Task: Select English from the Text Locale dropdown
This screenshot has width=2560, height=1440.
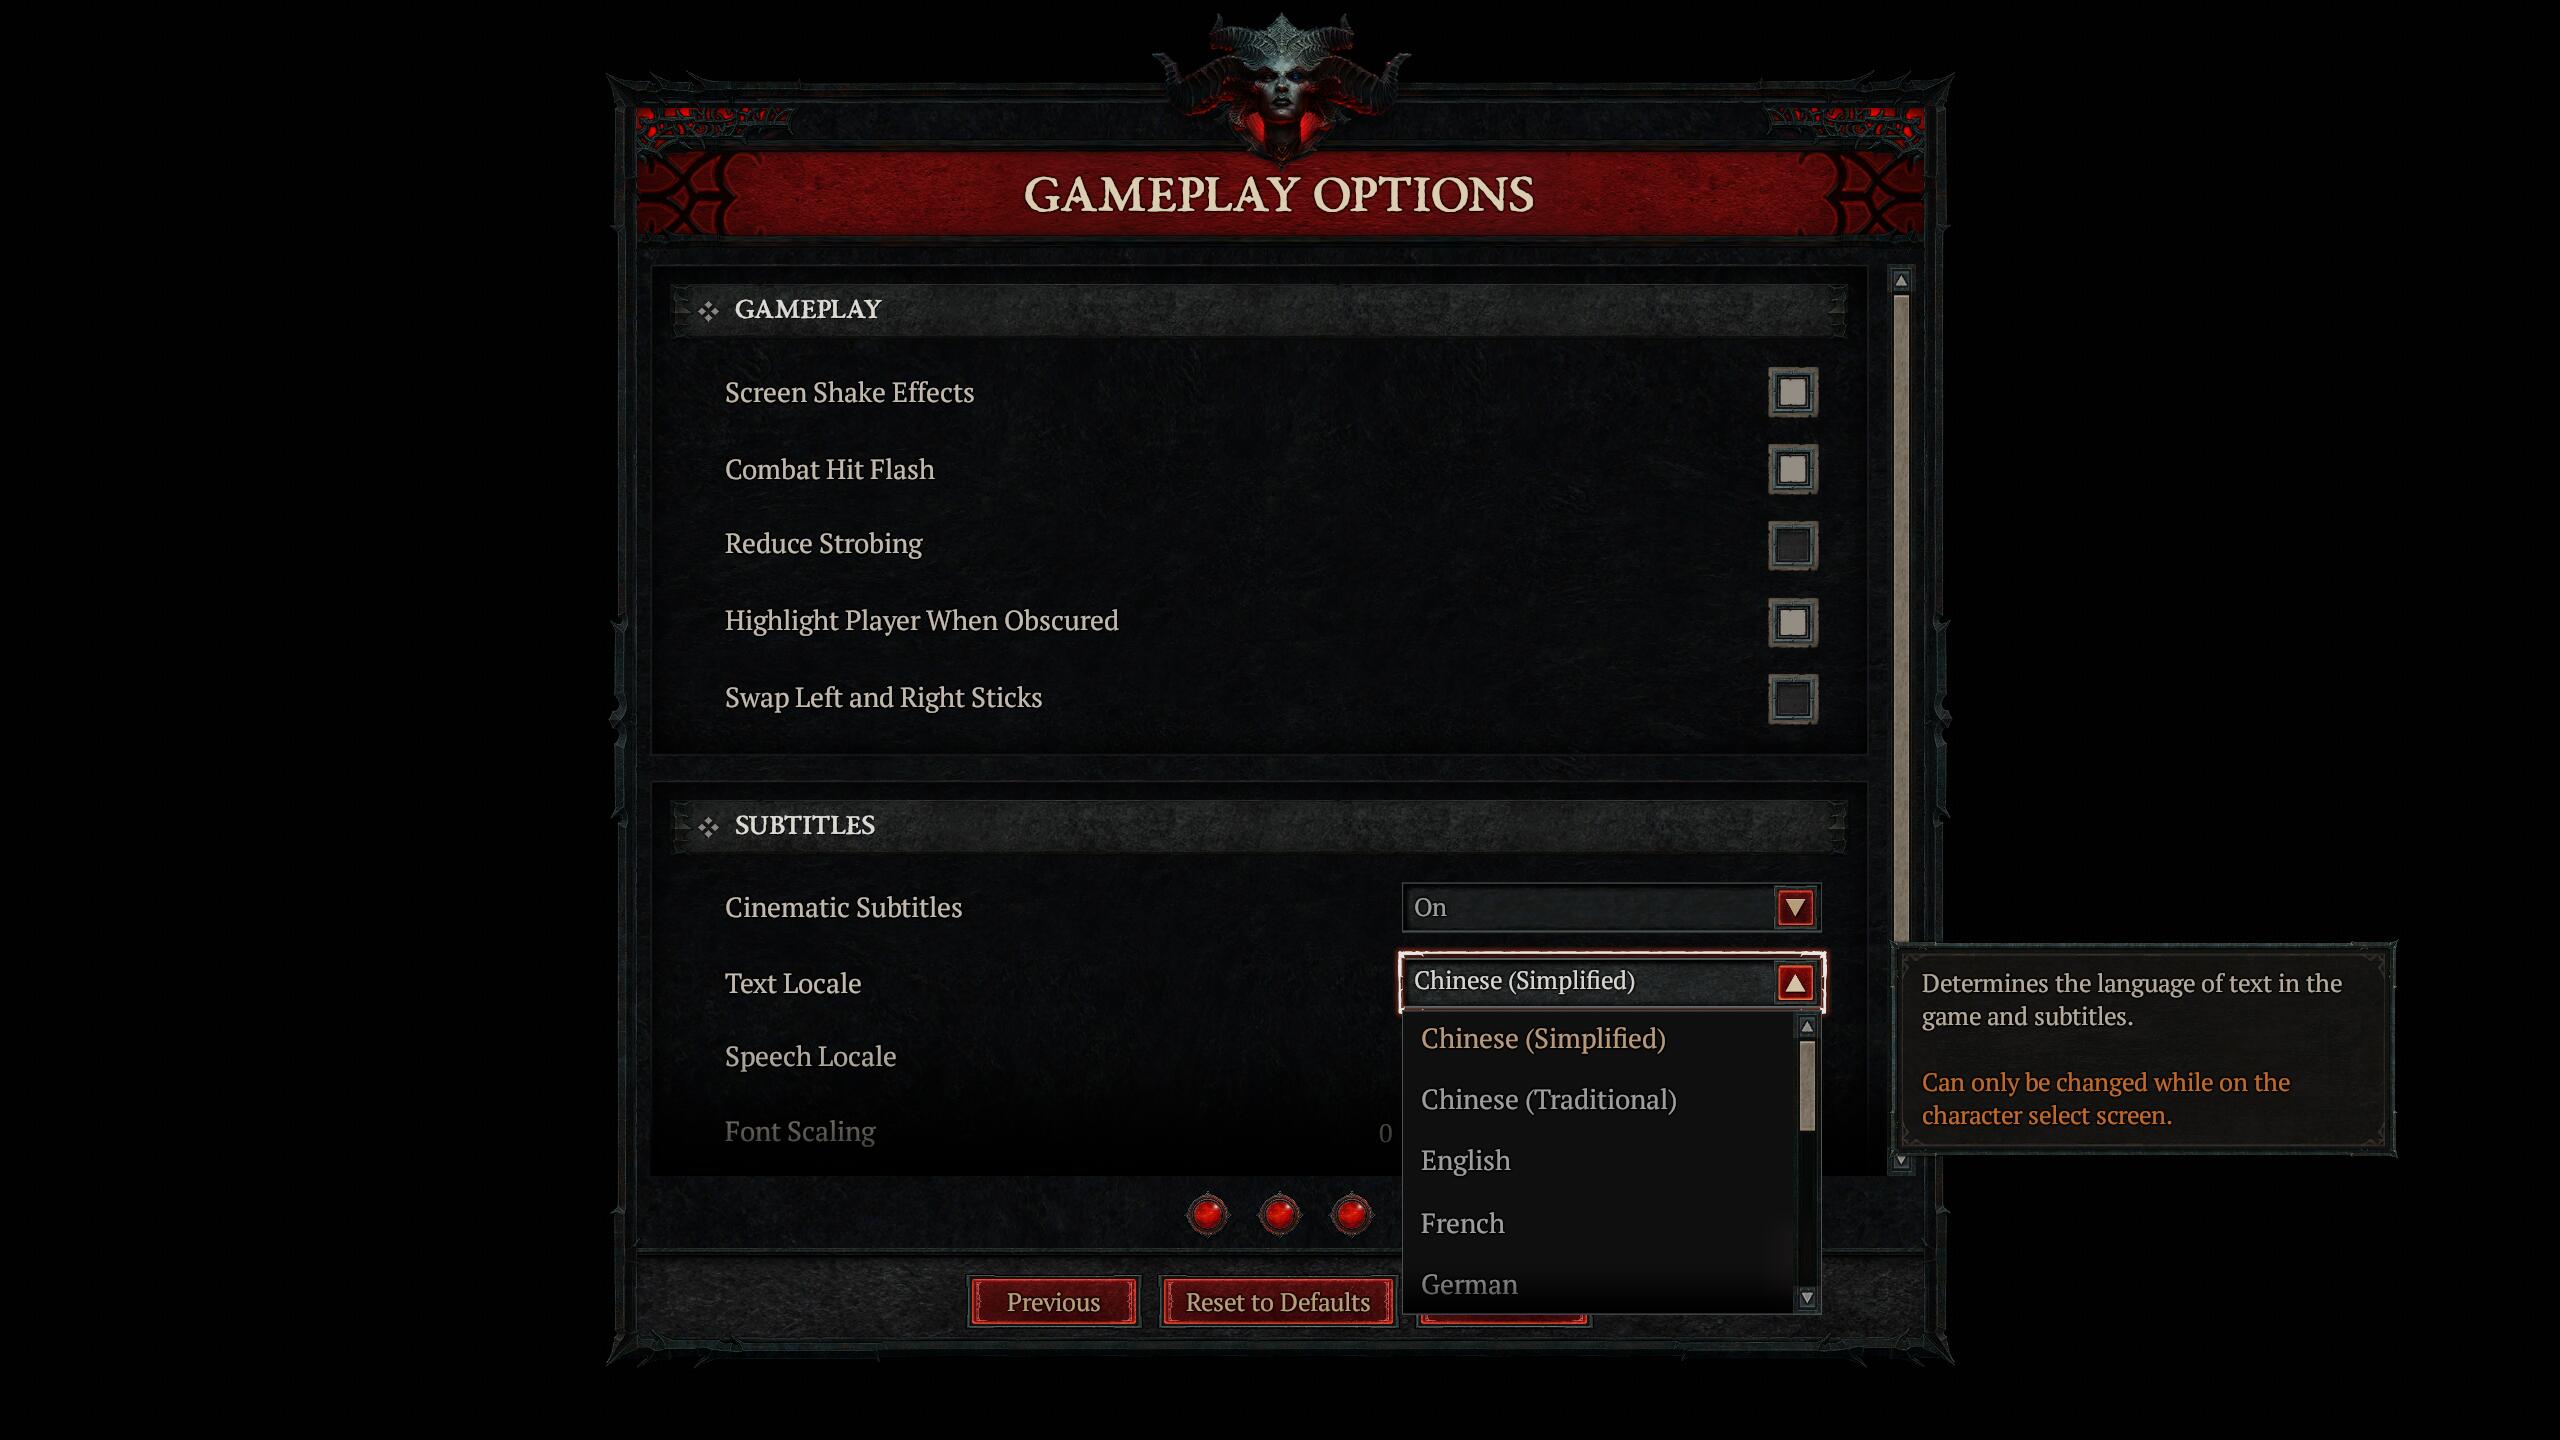Action: [1463, 1160]
